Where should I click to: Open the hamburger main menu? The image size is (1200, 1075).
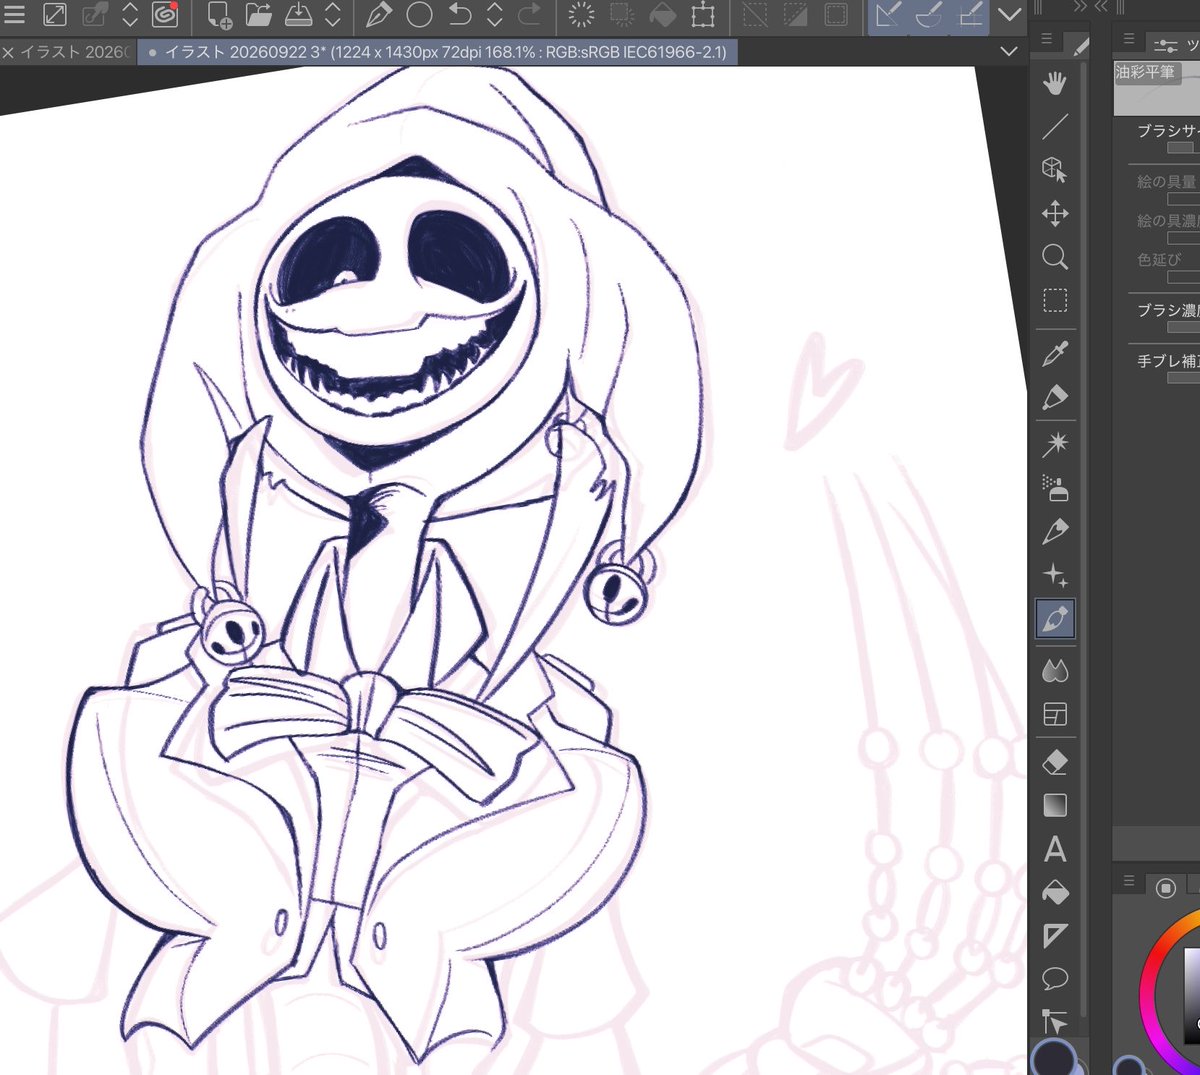click(14, 15)
